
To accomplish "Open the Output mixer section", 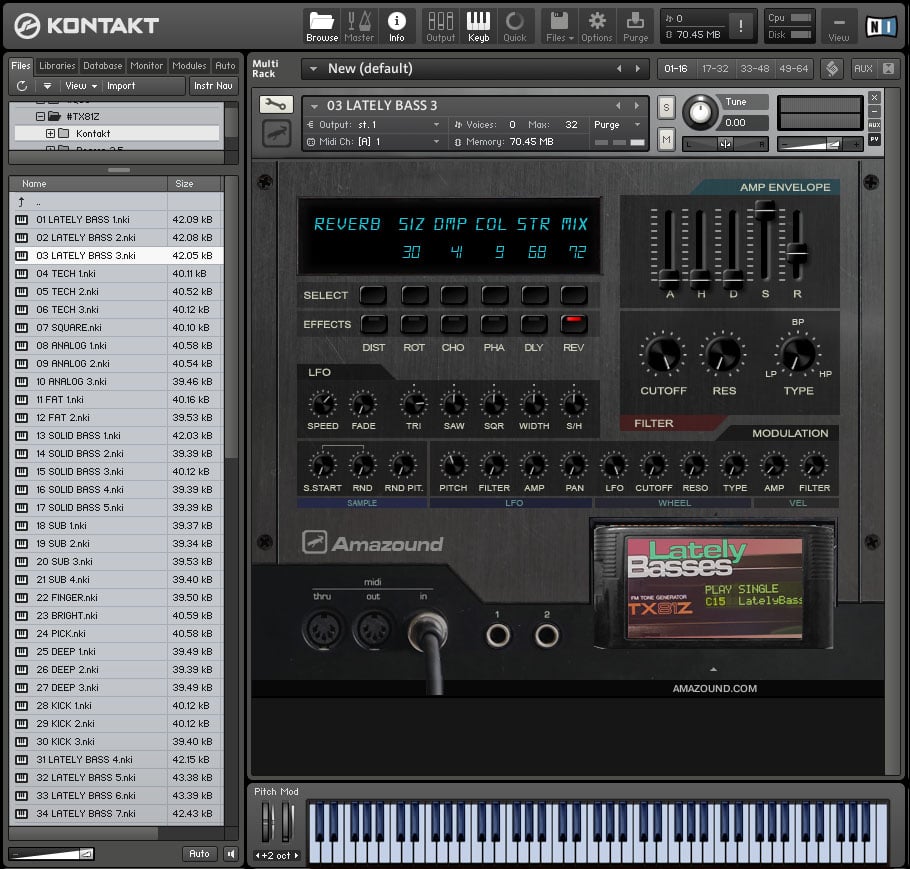I will 440,26.
